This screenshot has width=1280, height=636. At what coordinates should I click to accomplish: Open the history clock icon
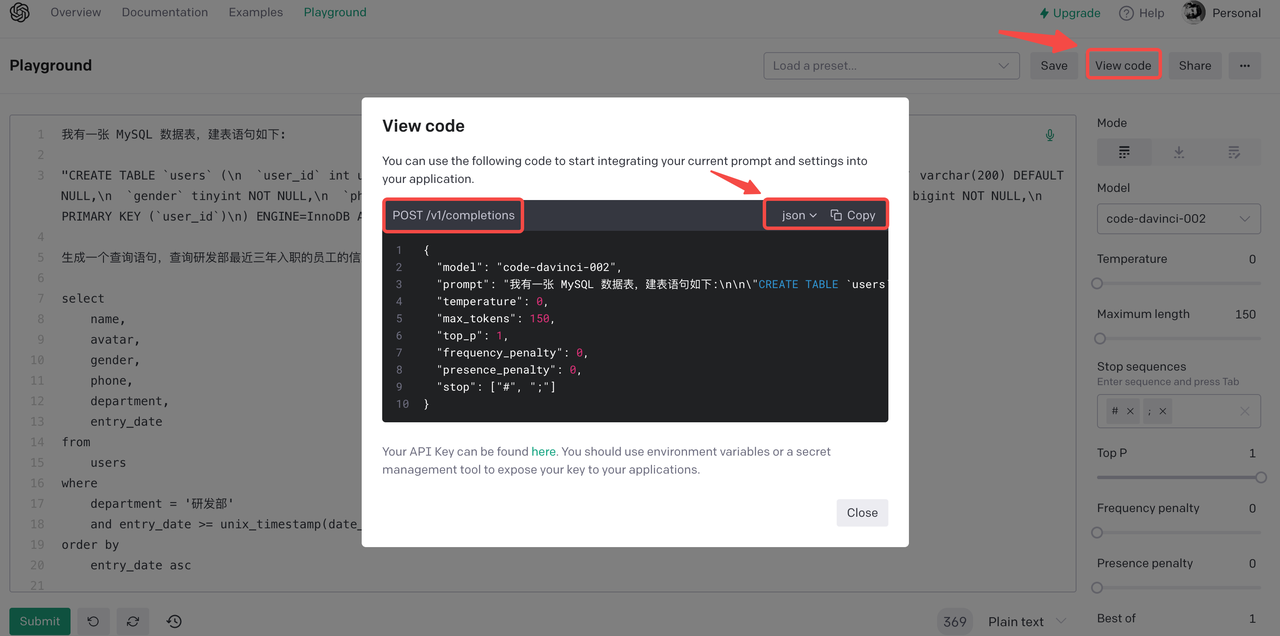tap(174, 621)
